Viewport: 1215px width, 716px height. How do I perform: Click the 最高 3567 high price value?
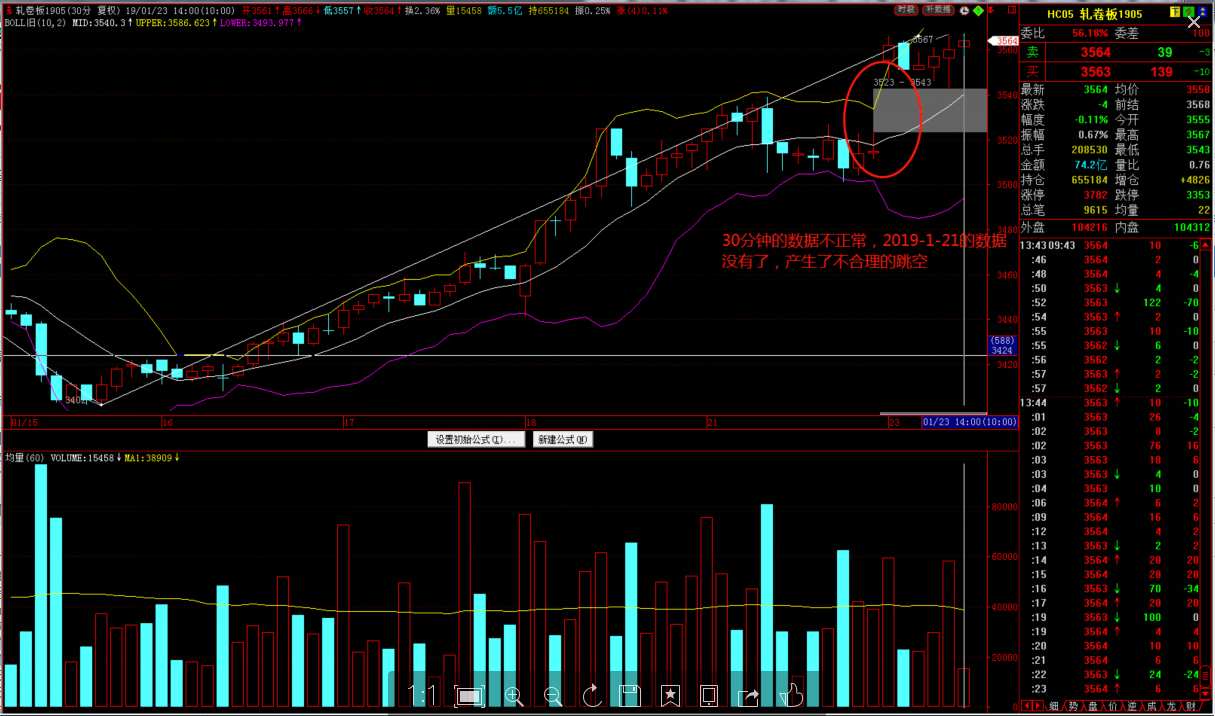tap(1197, 135)
